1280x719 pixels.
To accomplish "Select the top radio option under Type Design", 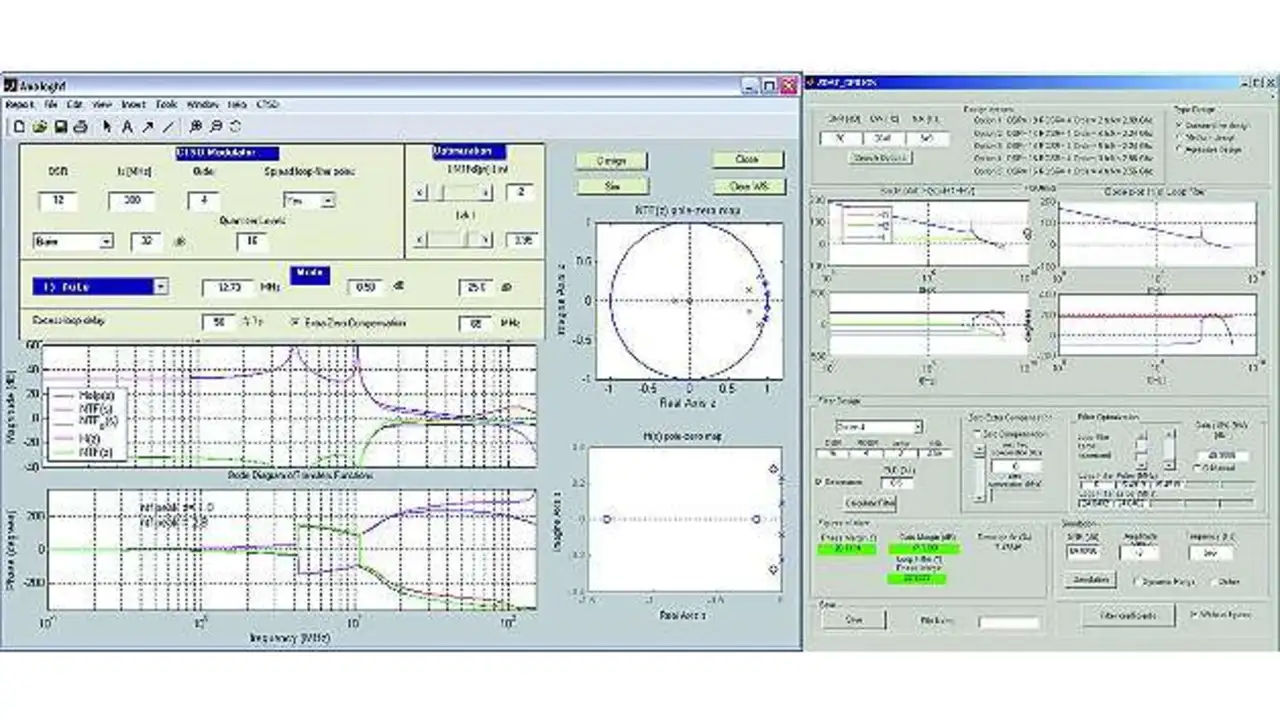I will click(x=1181, y=124).
